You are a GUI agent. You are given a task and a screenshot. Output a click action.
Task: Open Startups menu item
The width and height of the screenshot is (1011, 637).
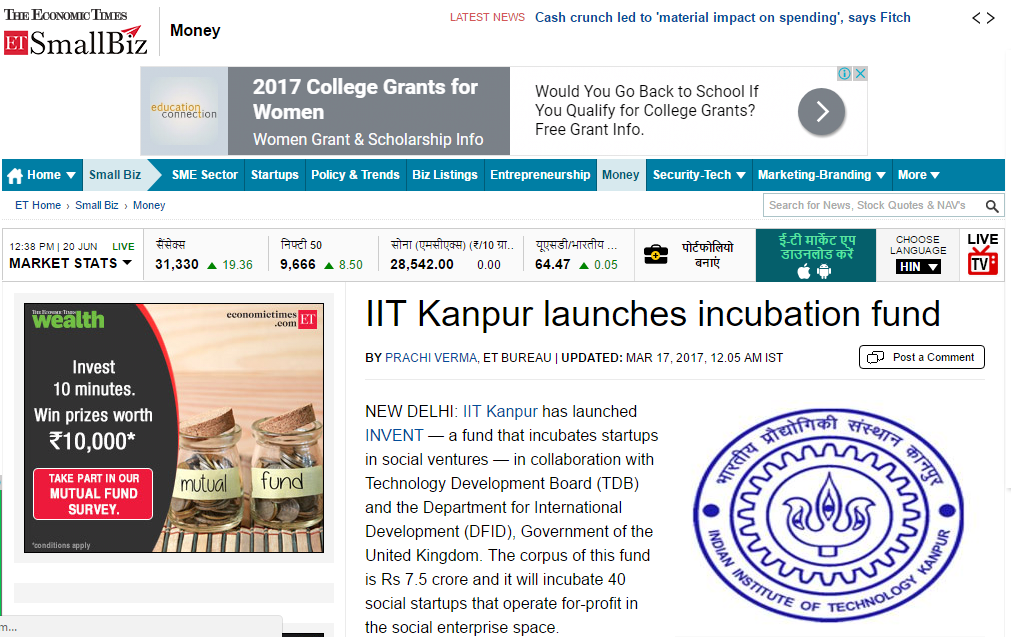tap(275, 175)
